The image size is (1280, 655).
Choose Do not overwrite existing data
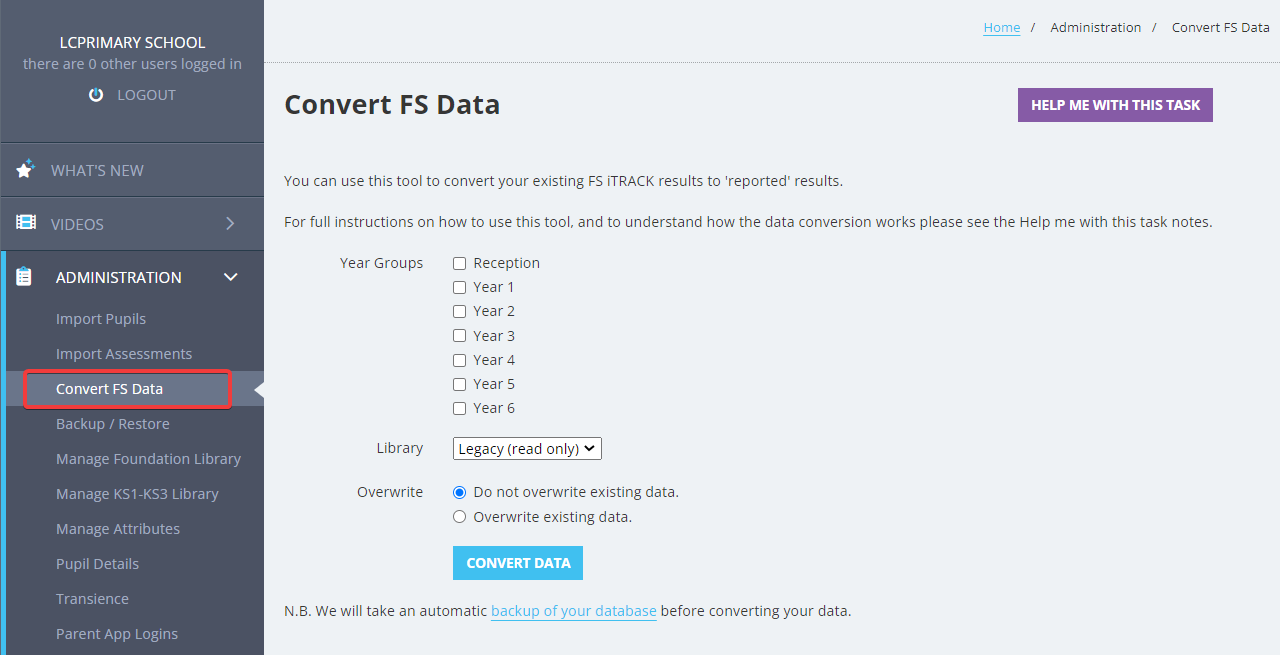point(460,492)
